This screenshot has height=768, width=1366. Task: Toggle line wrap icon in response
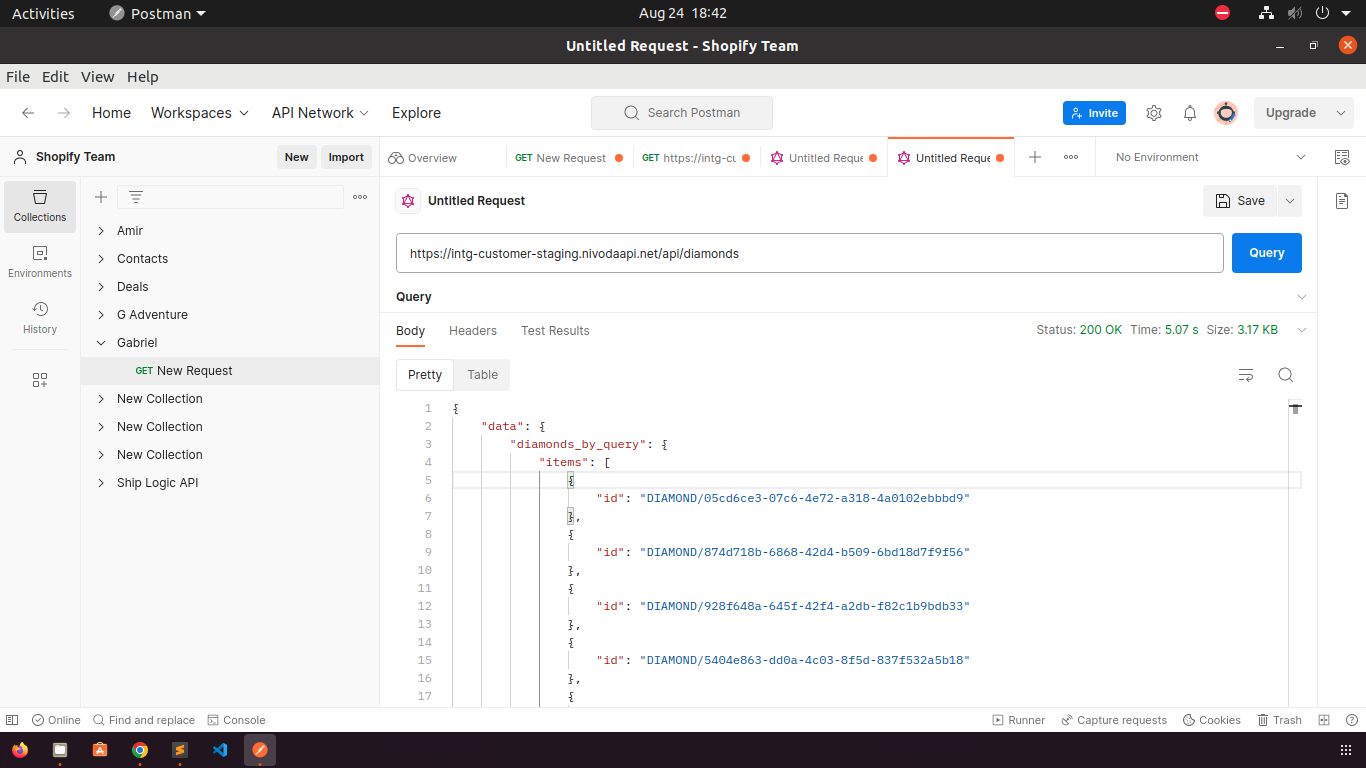(x=1246, y=375)
